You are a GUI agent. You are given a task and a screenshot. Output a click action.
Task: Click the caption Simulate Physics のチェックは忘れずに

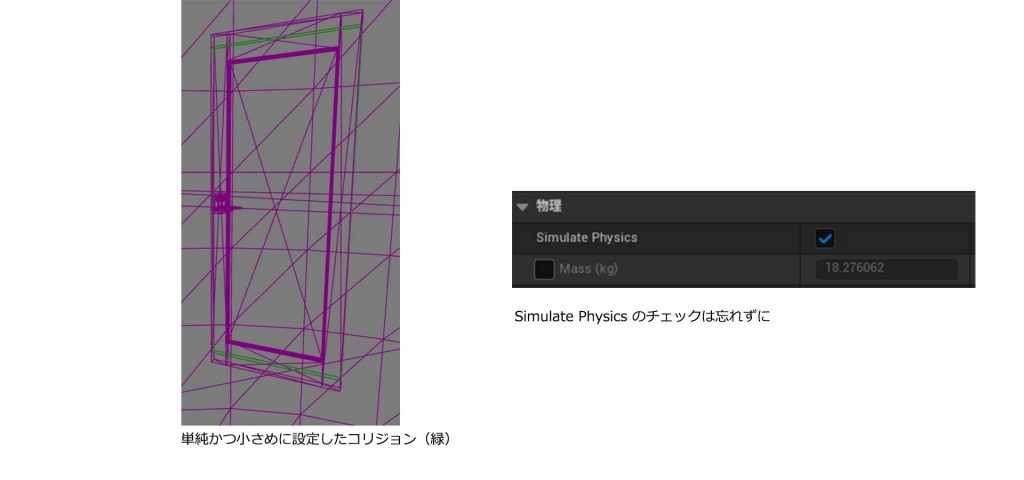[x=642, y=317]
